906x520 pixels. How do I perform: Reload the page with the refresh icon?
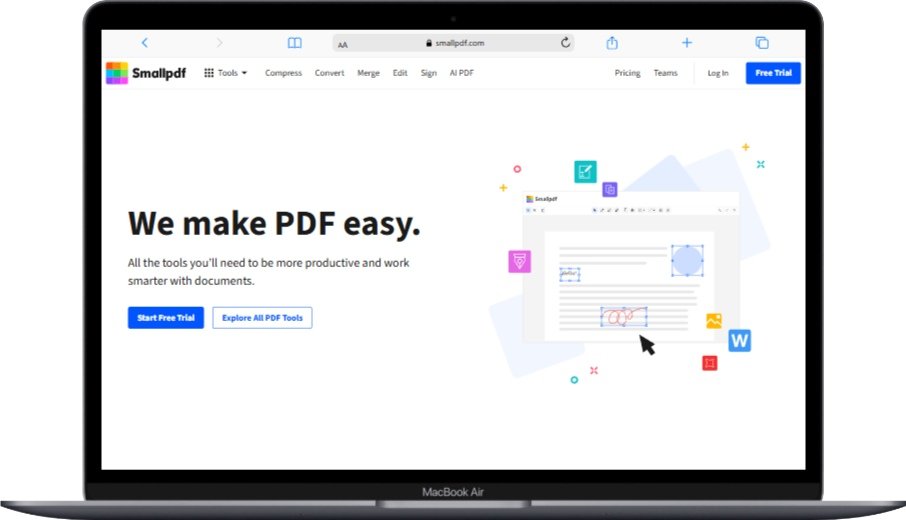tap(565, 42)
